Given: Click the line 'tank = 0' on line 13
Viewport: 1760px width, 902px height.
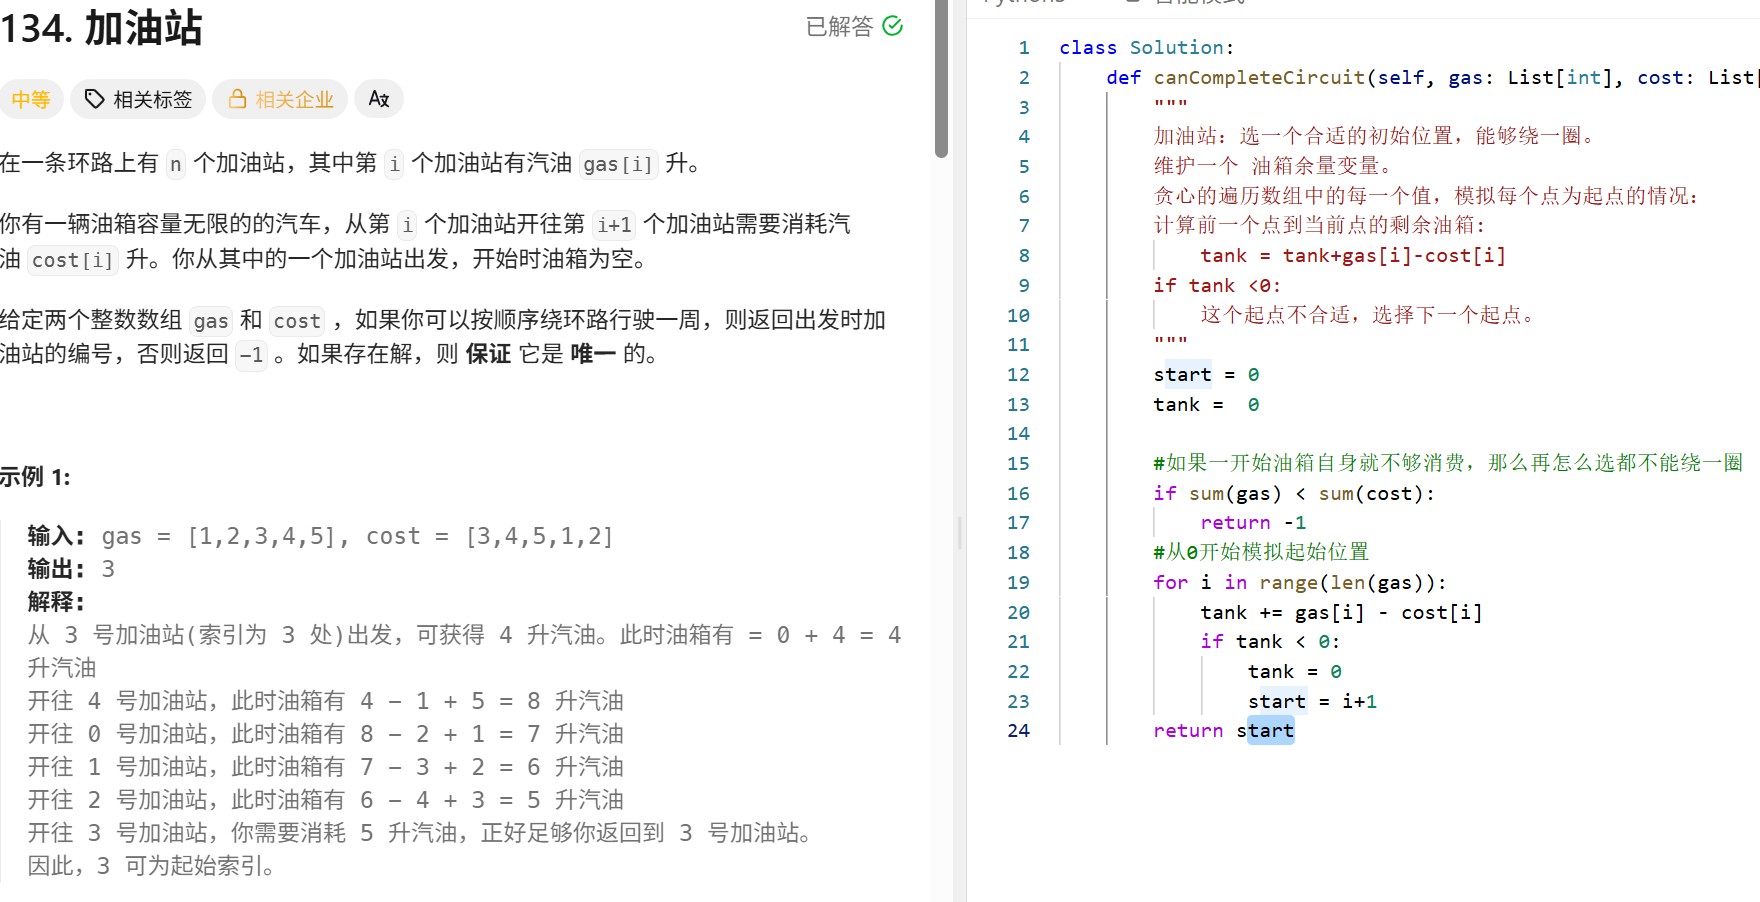Looking at the screenshot, I should pyautogui.click(x=1206, y=405).
